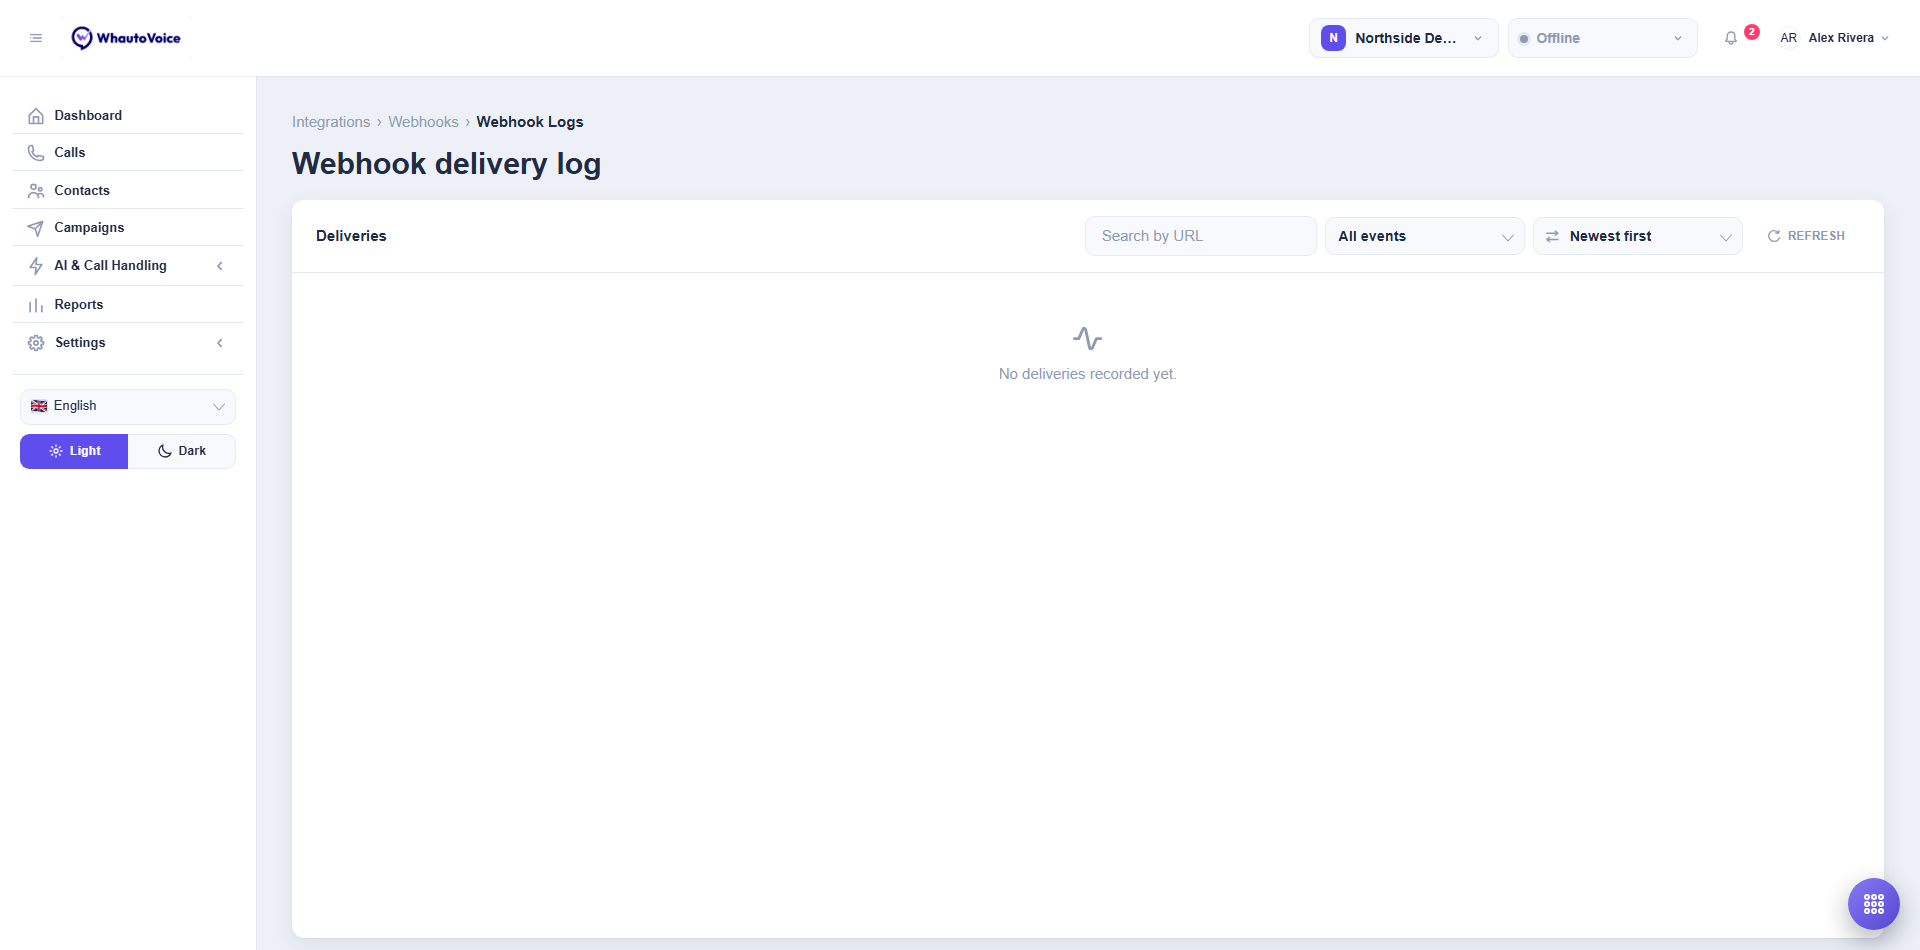Screen dimensions: 1920x950
Task: Expand the AI & Call Handling menu
Action: [x=128, y=266]
